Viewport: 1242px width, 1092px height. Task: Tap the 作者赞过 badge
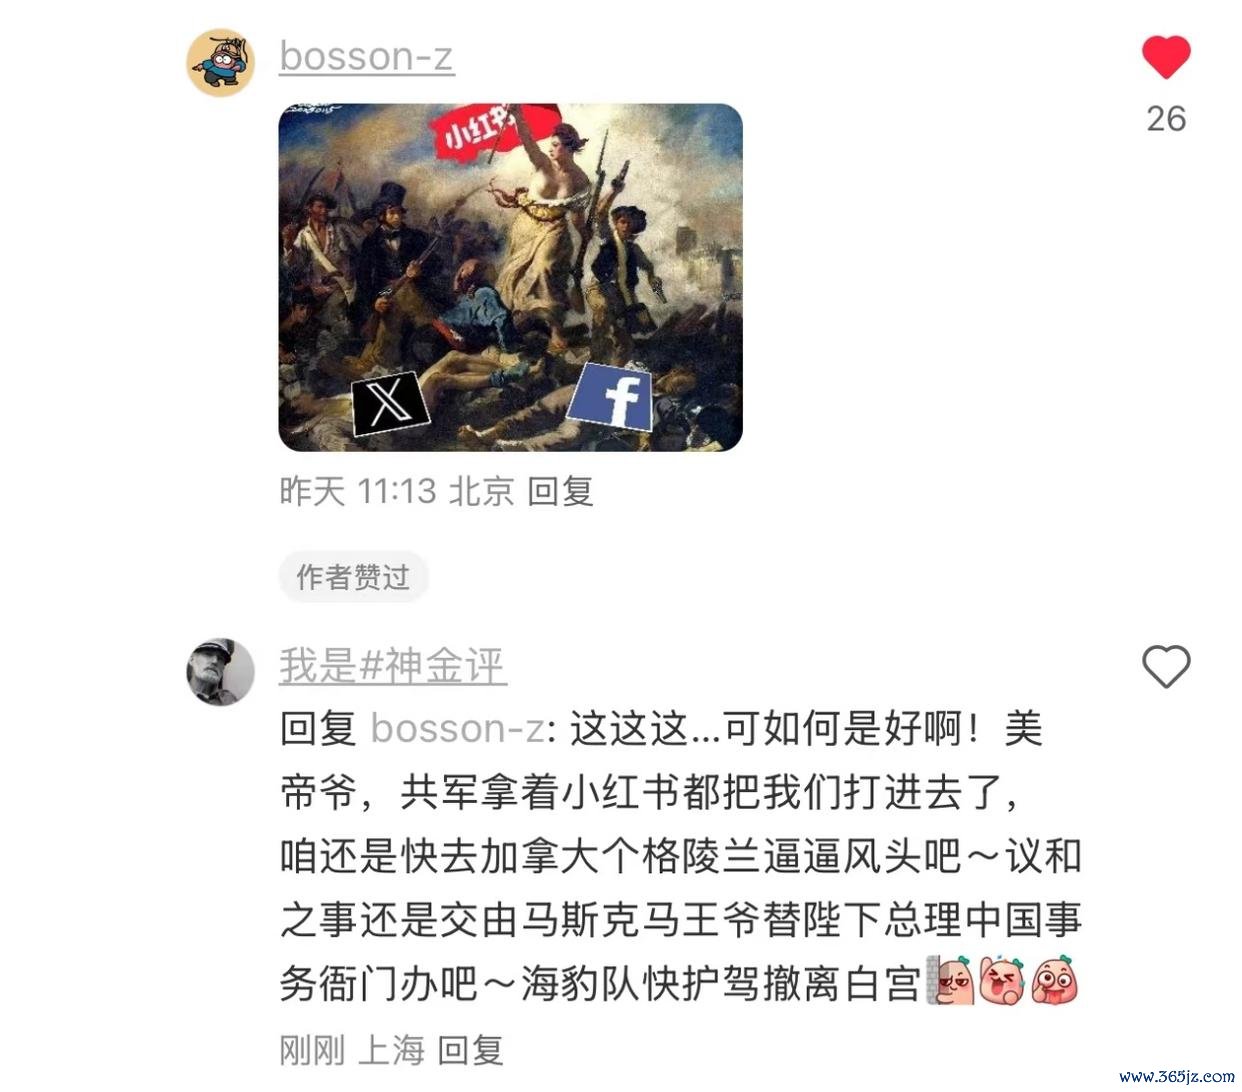click(x=353, y=576)
